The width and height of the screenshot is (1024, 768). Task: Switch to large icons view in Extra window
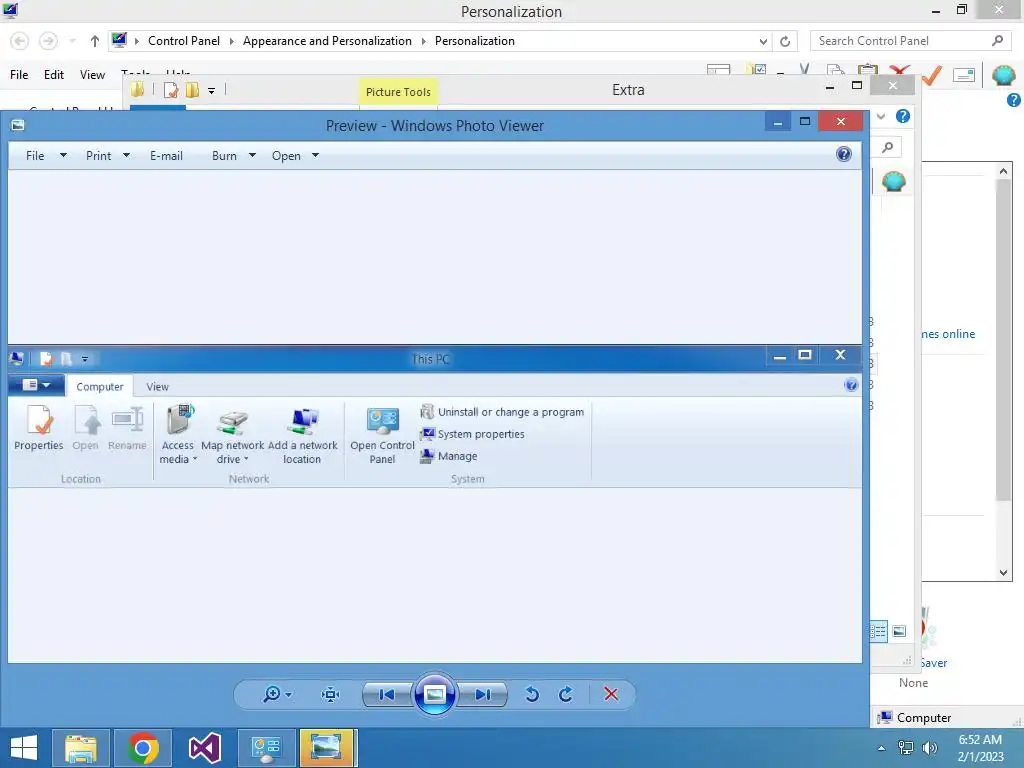point(899,631)
